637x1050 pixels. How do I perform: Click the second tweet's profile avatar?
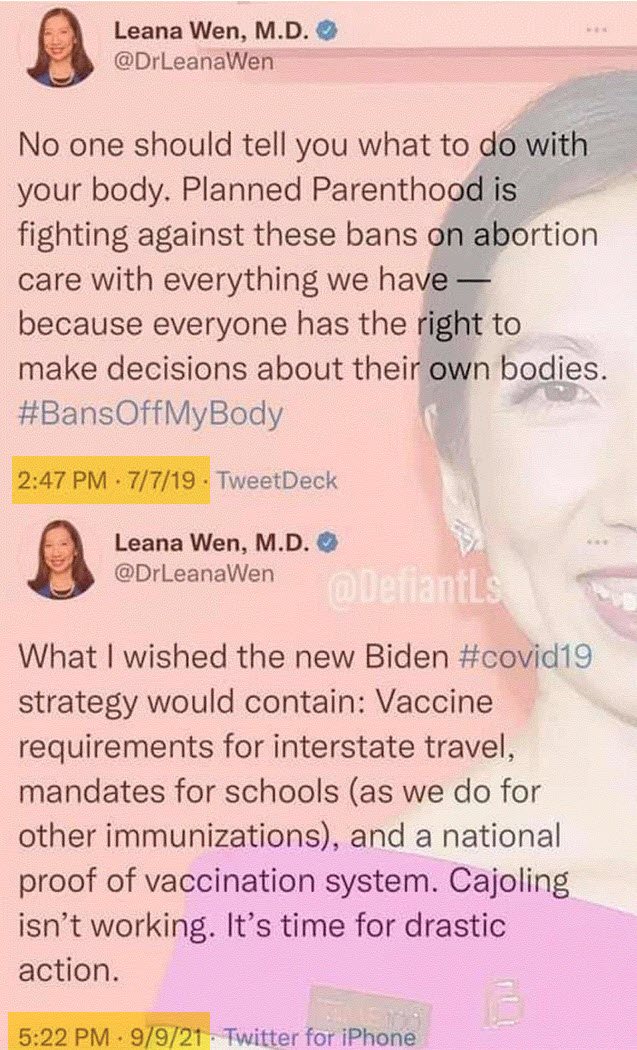(x=61, y=559)
